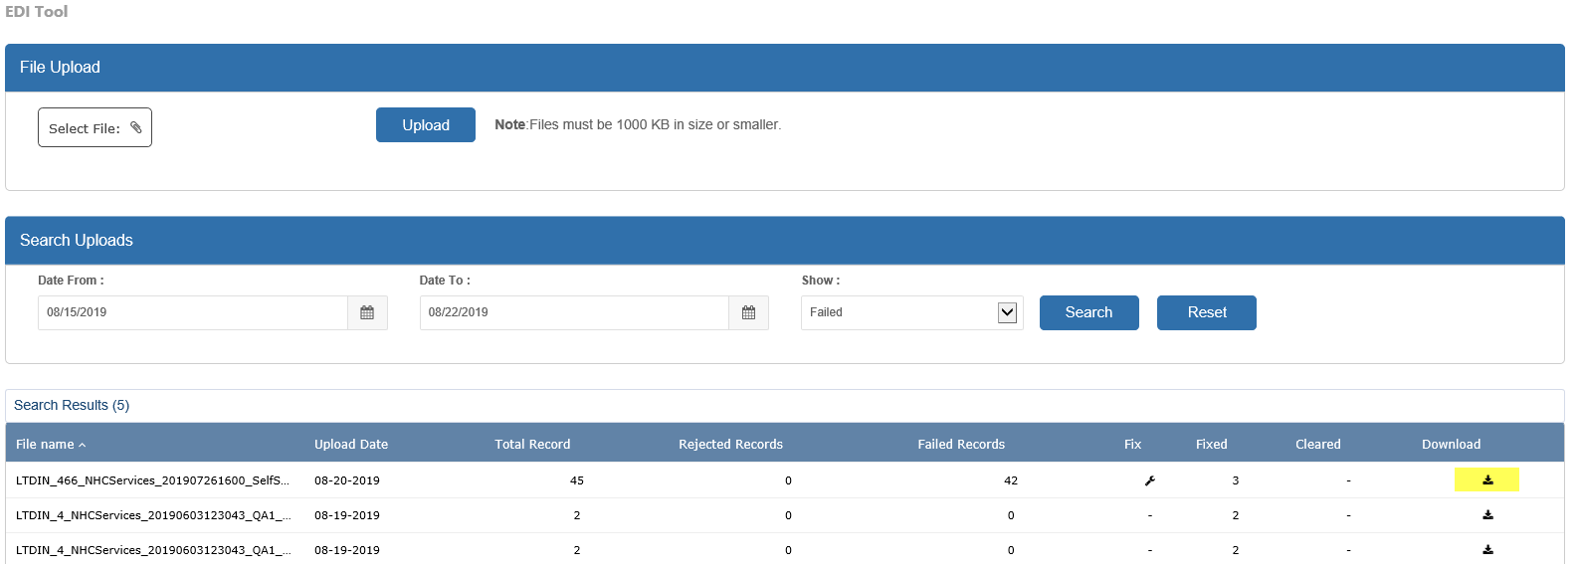The height and width of the screenshot is (564, 1570).
Task: Open the Date To calendar picker
Action: 748,313
